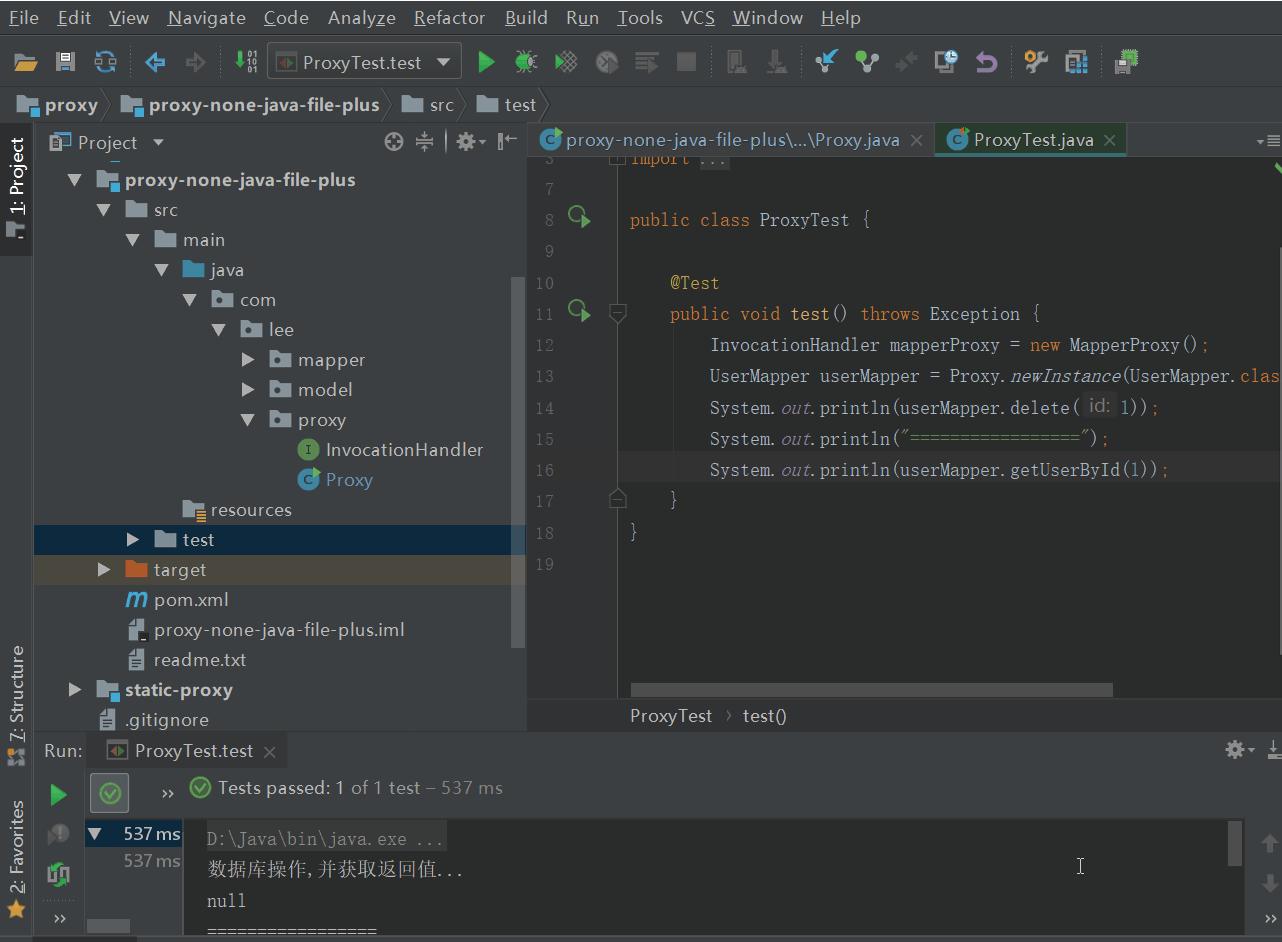Start Debug with the bug icon
Image resolution: width=1282 pixels, height=942 pixels.
[x=526, y=62]
